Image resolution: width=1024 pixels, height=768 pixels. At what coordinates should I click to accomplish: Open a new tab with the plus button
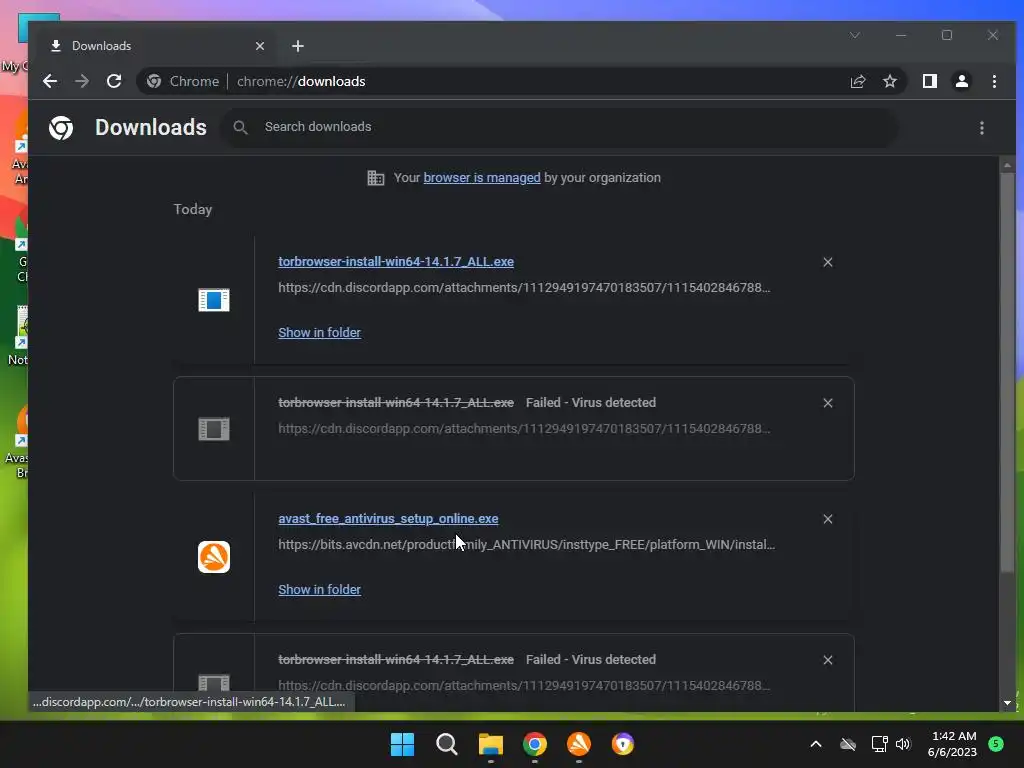298,46
